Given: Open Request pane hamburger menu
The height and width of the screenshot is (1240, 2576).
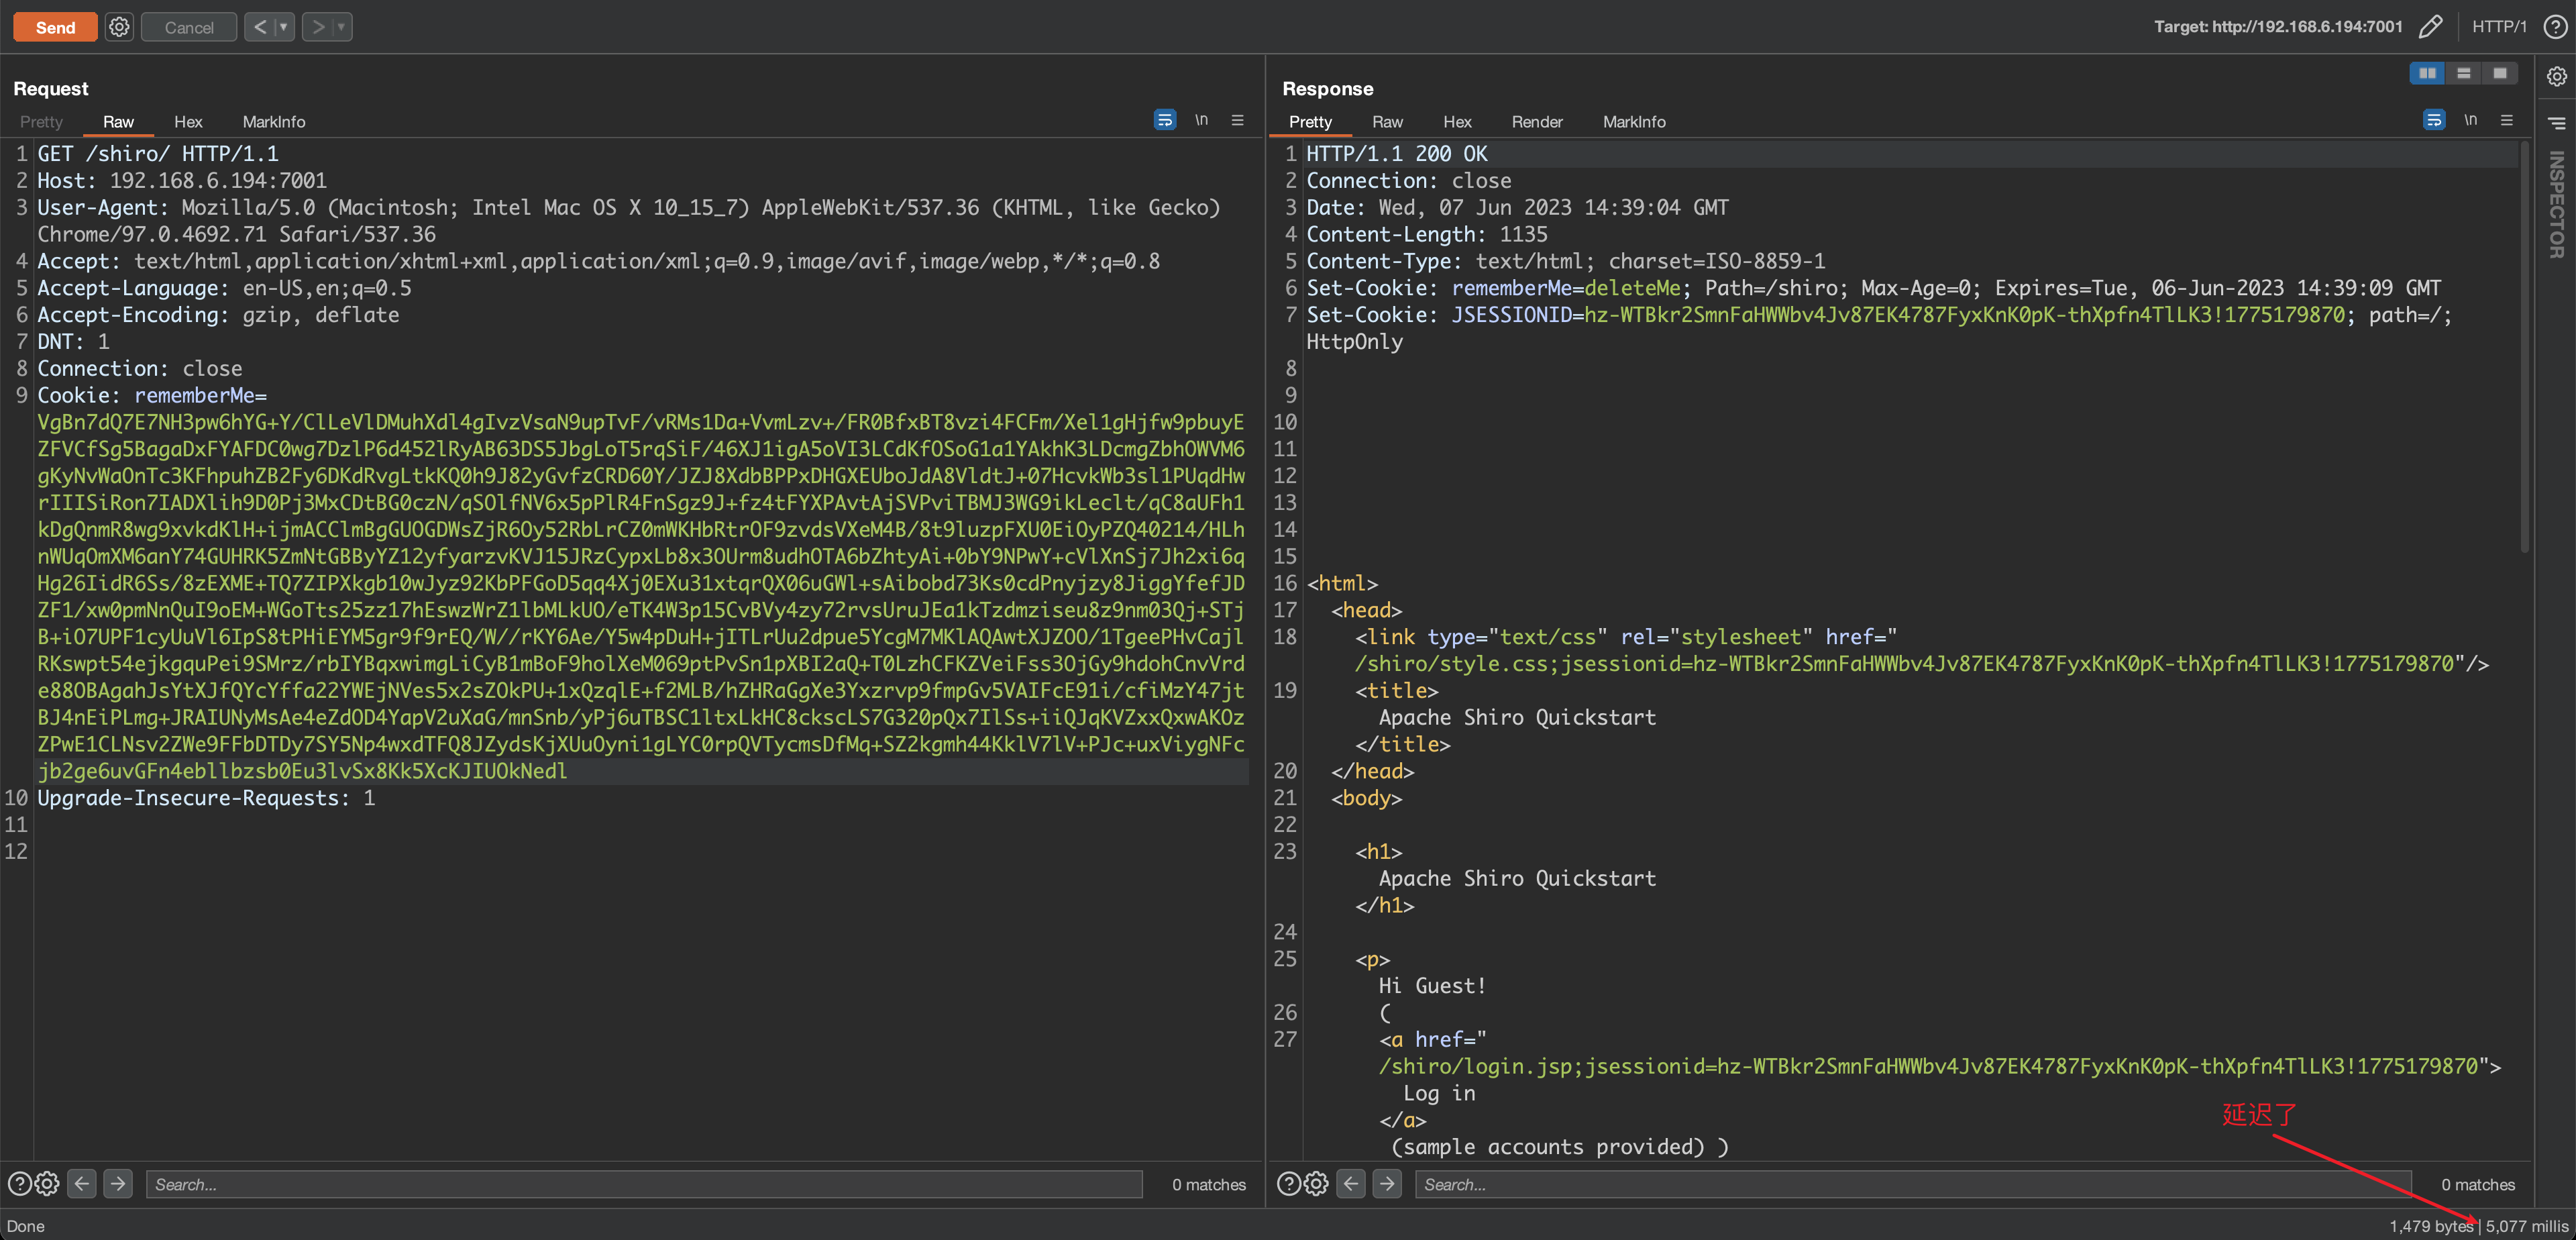Looking at the screenshot, I should point(1237,120).
